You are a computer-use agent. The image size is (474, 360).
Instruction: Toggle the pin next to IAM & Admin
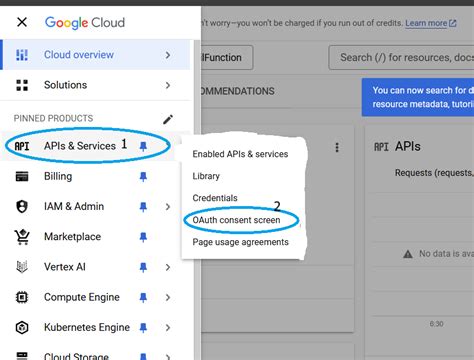(x=143, y=207)
